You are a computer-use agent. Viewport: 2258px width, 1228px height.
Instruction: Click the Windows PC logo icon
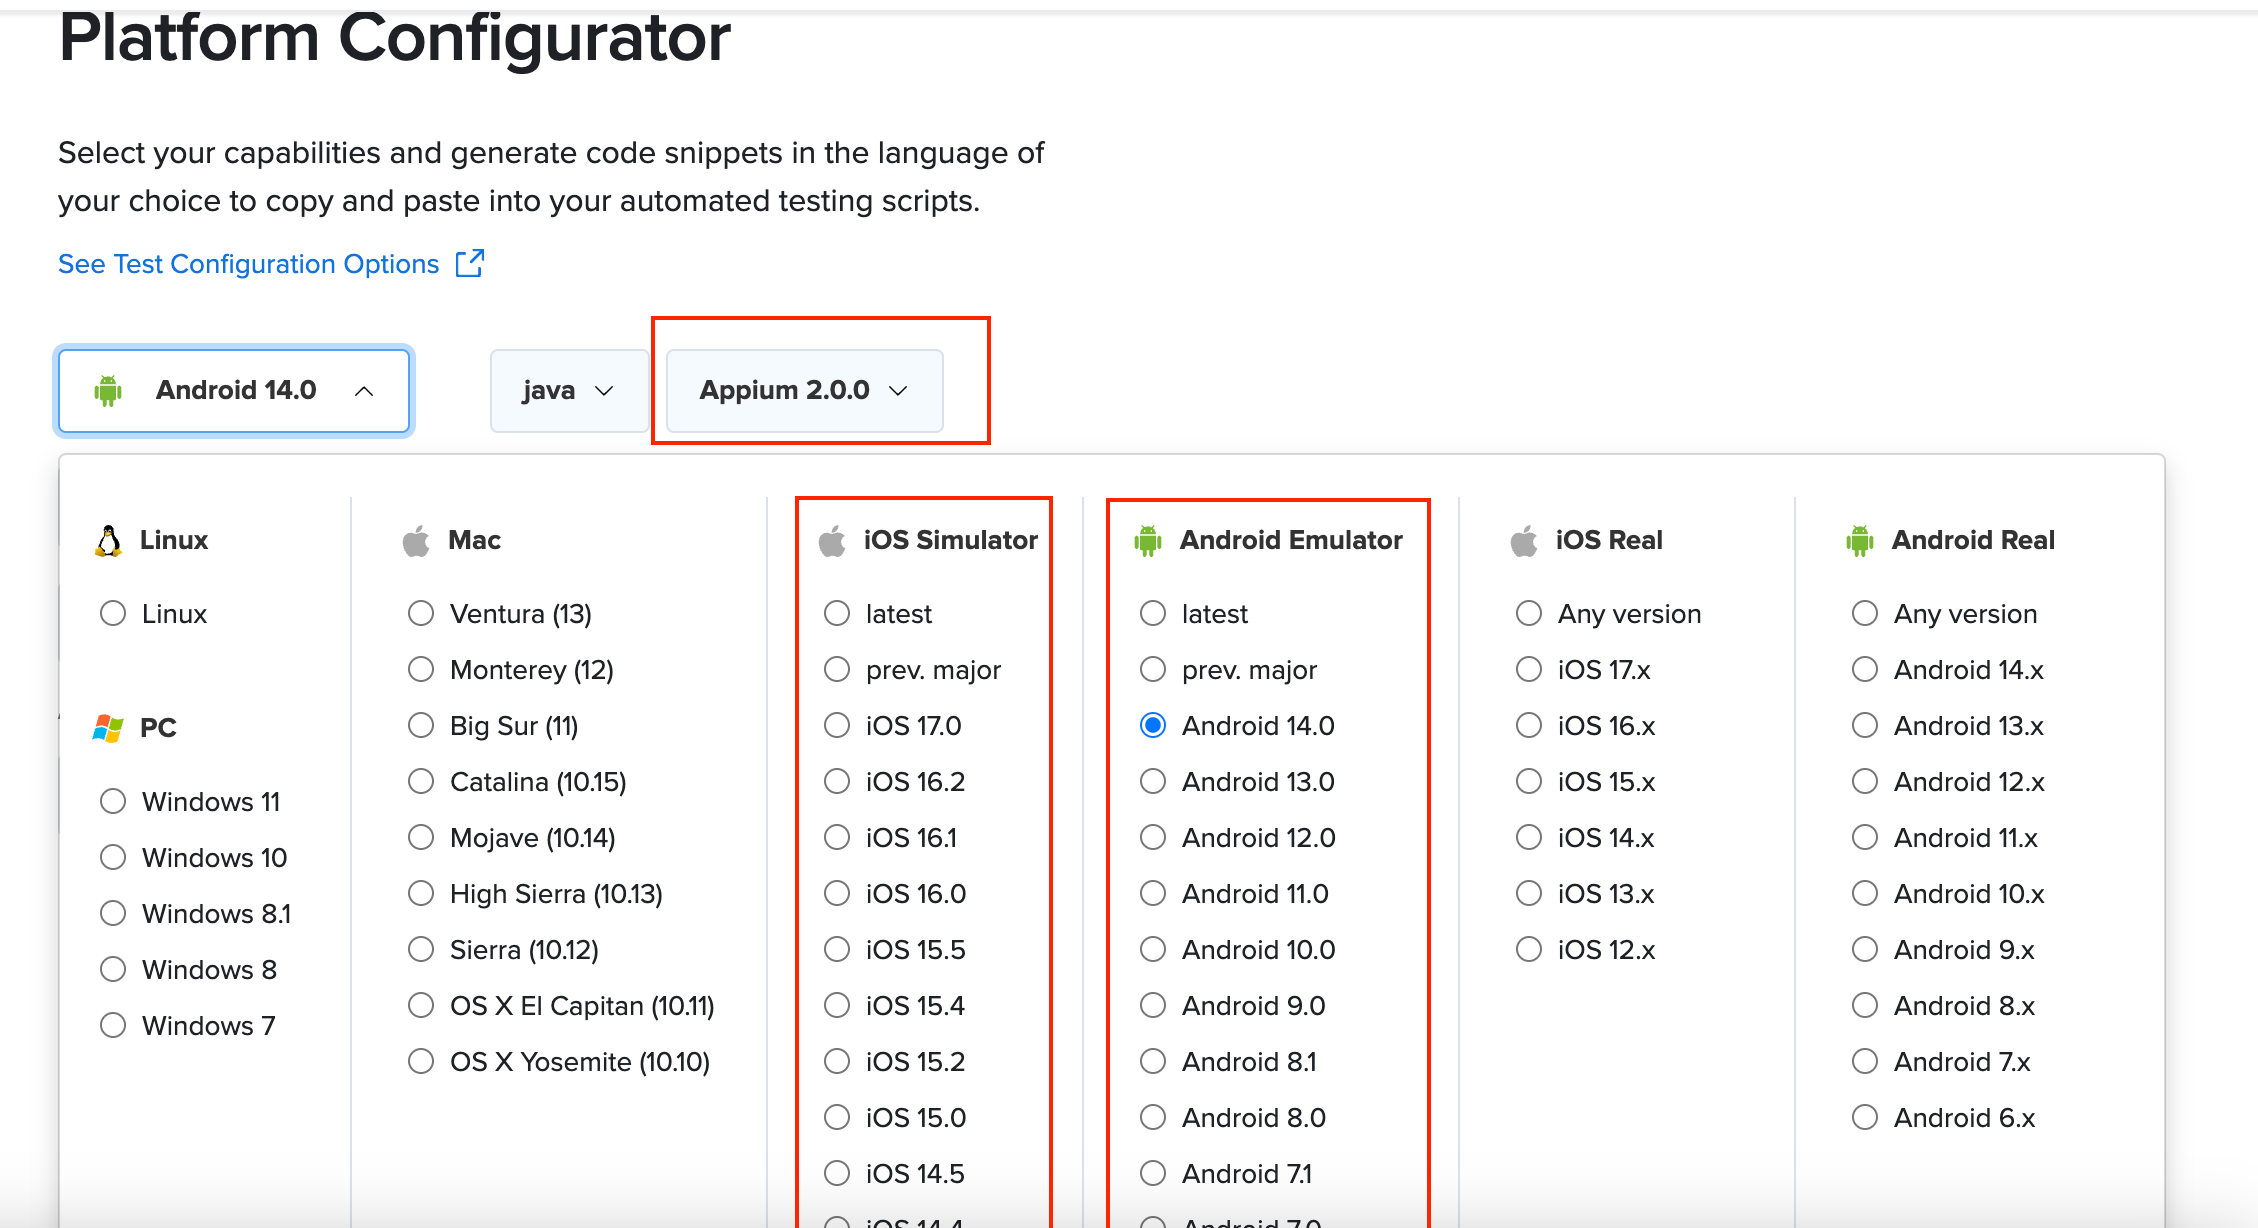[108, 728]
